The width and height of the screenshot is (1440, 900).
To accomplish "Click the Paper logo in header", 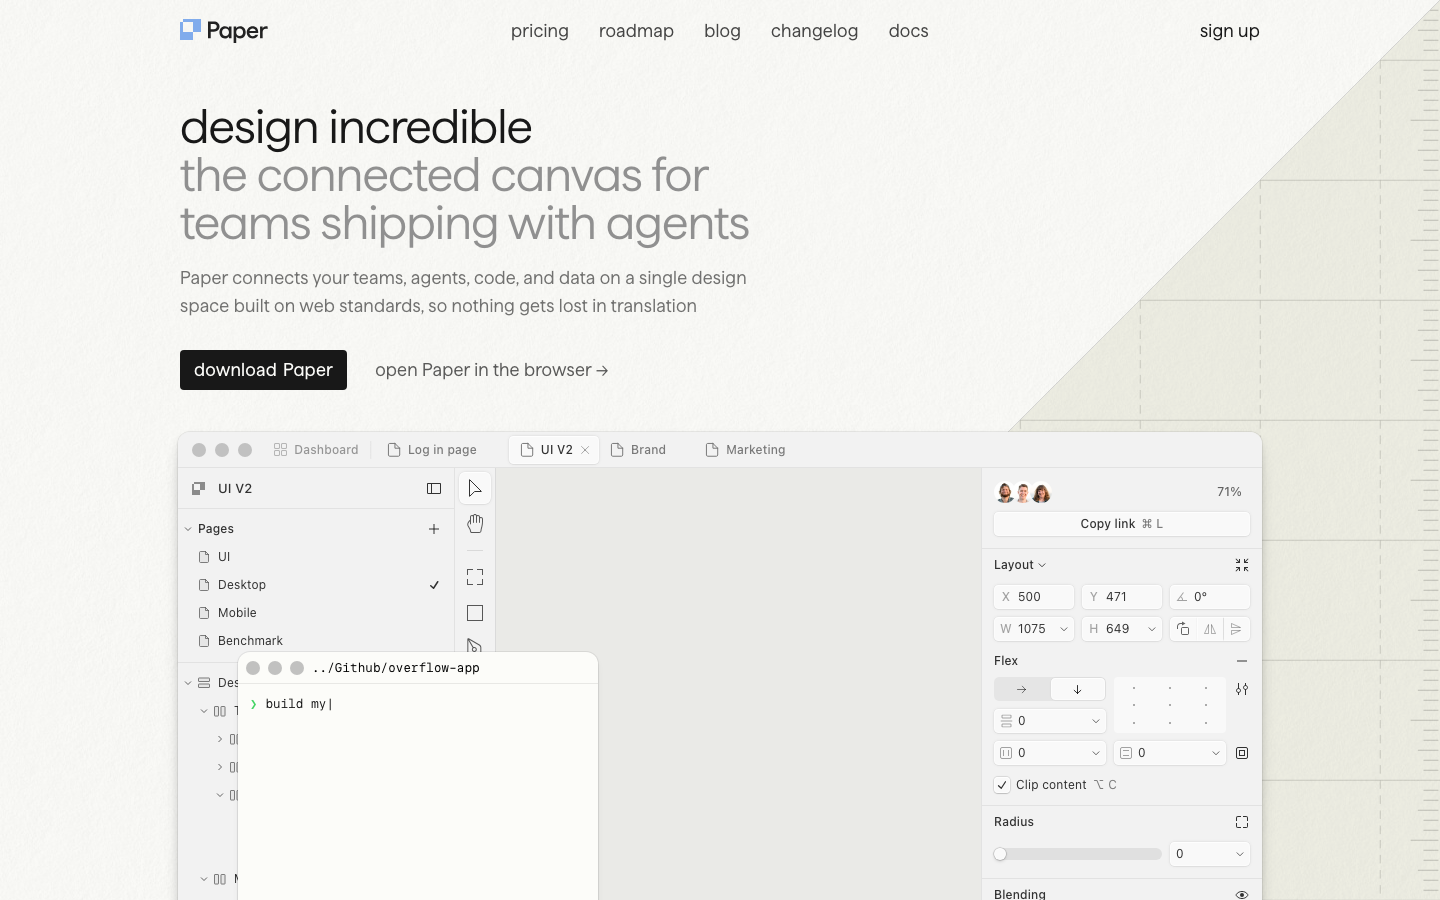I will tap(224, 31).
